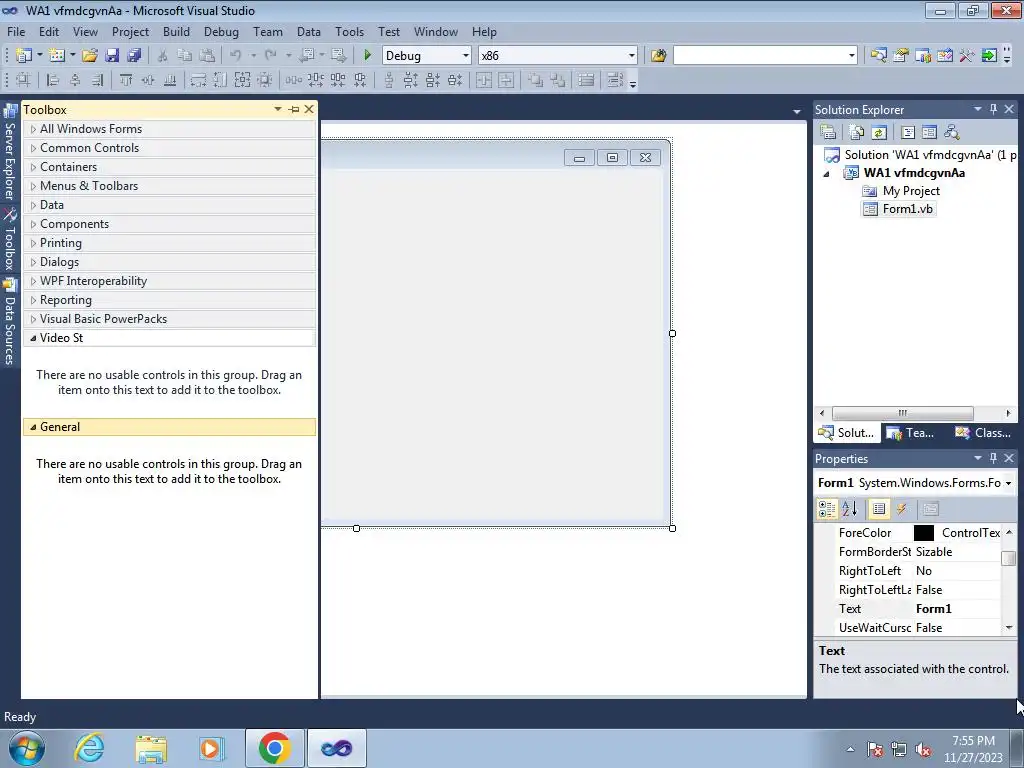
Task: Expand the Printing toolbox group
Action: click(x=33, y=243)
